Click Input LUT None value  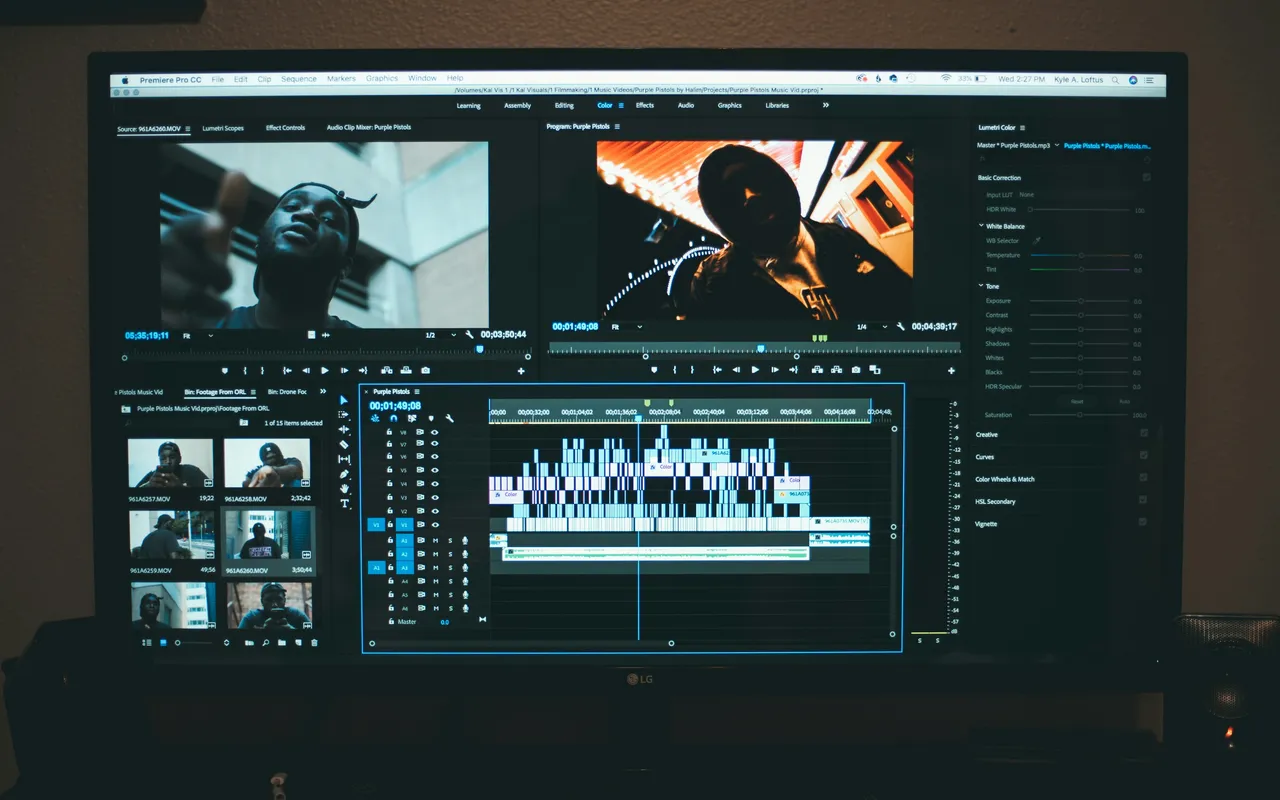(x=1027, y=194)
